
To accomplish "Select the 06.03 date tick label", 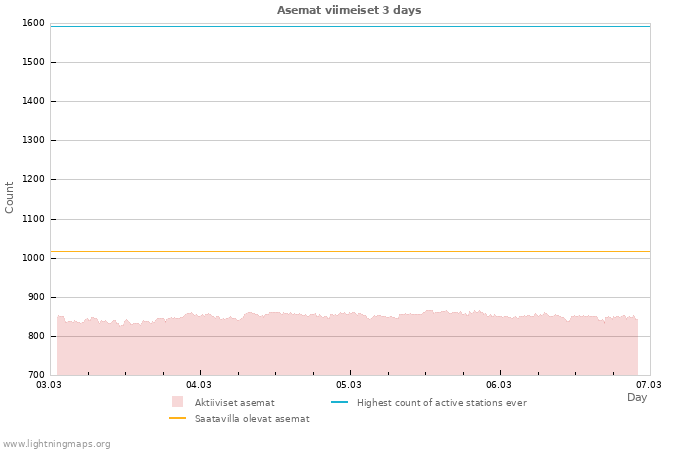I will (499, 384).
